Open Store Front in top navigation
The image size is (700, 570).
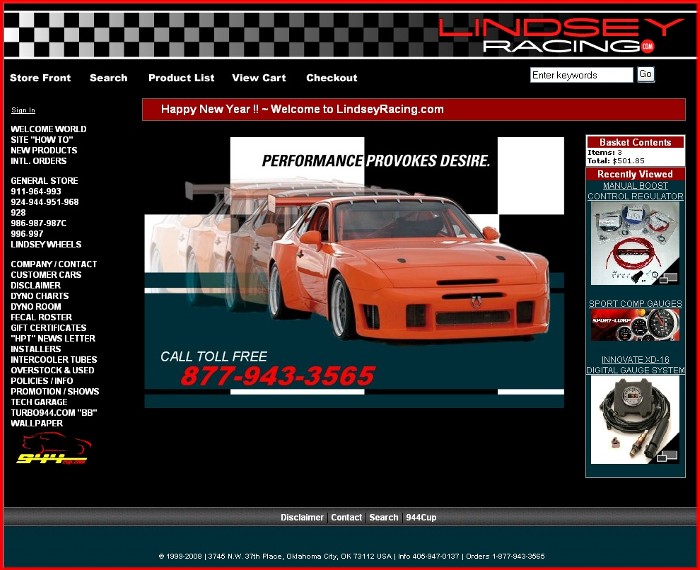(40, 78)
